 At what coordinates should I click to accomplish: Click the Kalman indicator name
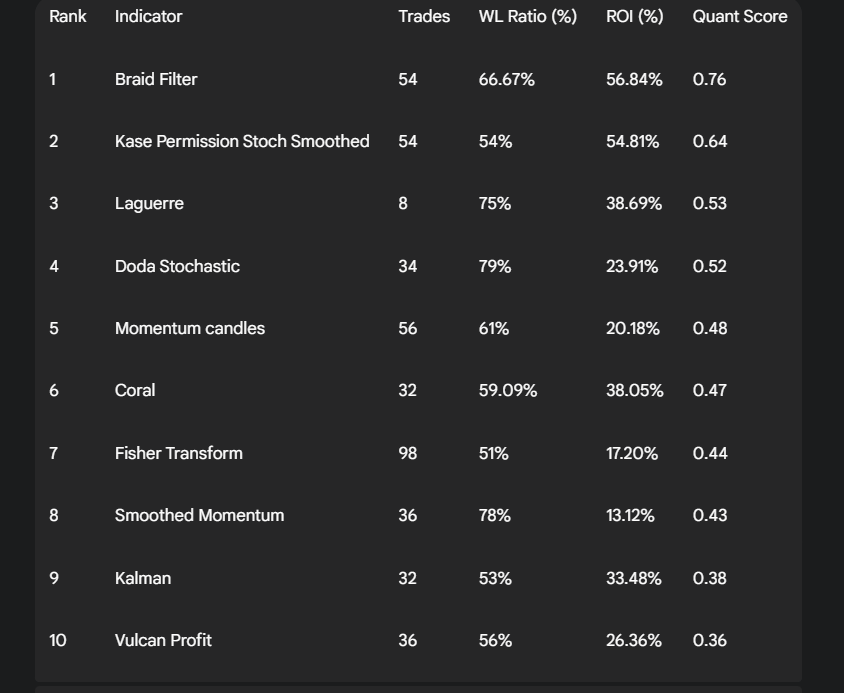pyautogui.click(x=143, y=578)
